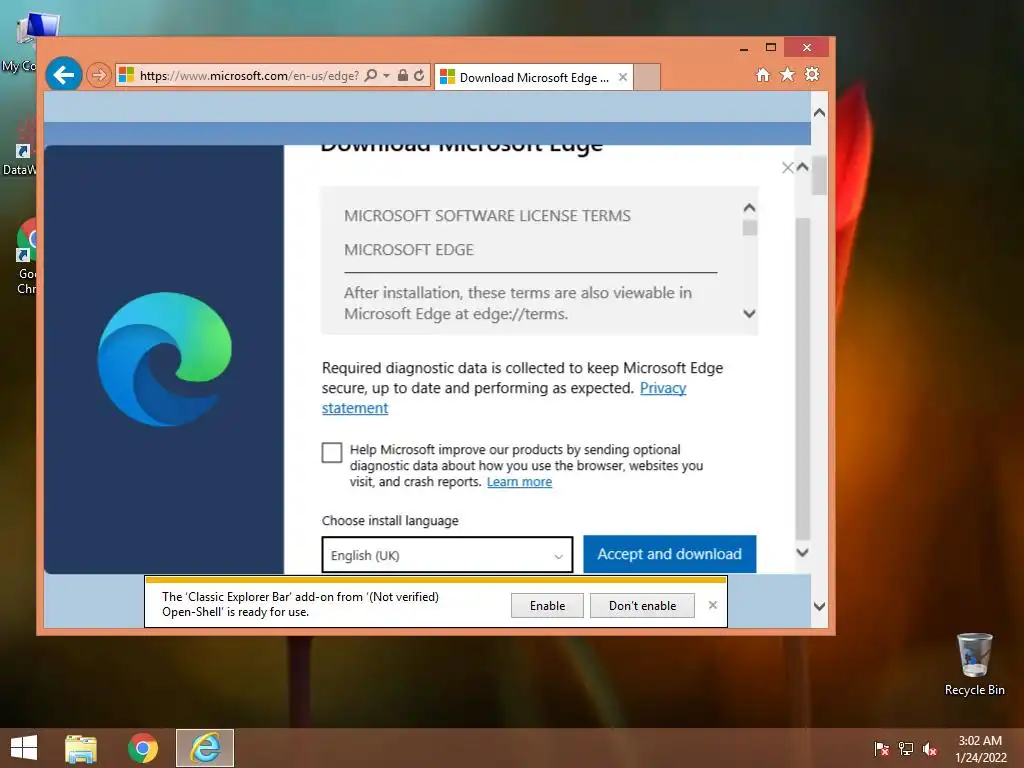Click the network tray icon
The height and width of the screenshot is (768, 1024).
click(x=906, y=749)
